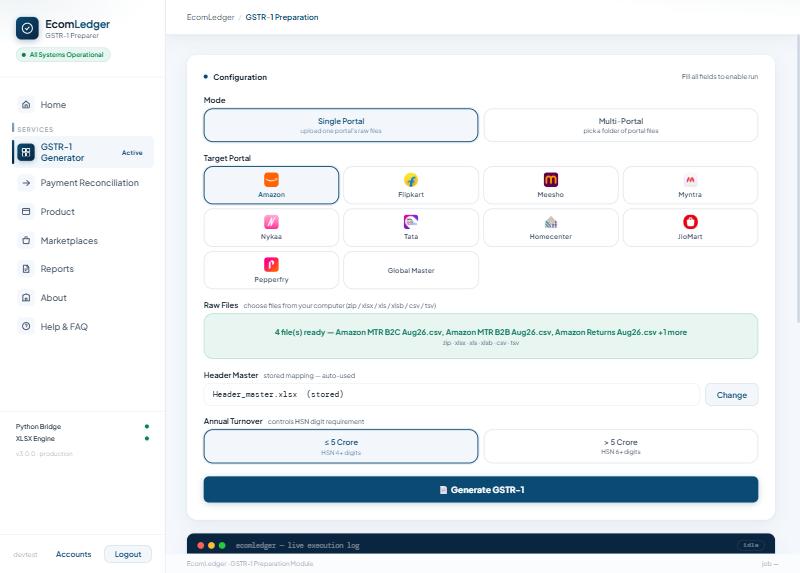This screenshot has width=800, height=573.
Task: Click Generate GSTR-1 button
Action: tap(481, 490)
